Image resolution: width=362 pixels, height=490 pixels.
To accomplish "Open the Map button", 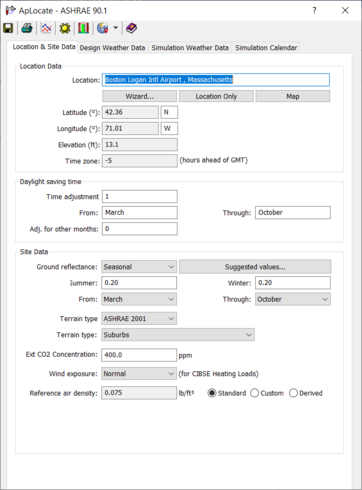I will pos(293,96).
